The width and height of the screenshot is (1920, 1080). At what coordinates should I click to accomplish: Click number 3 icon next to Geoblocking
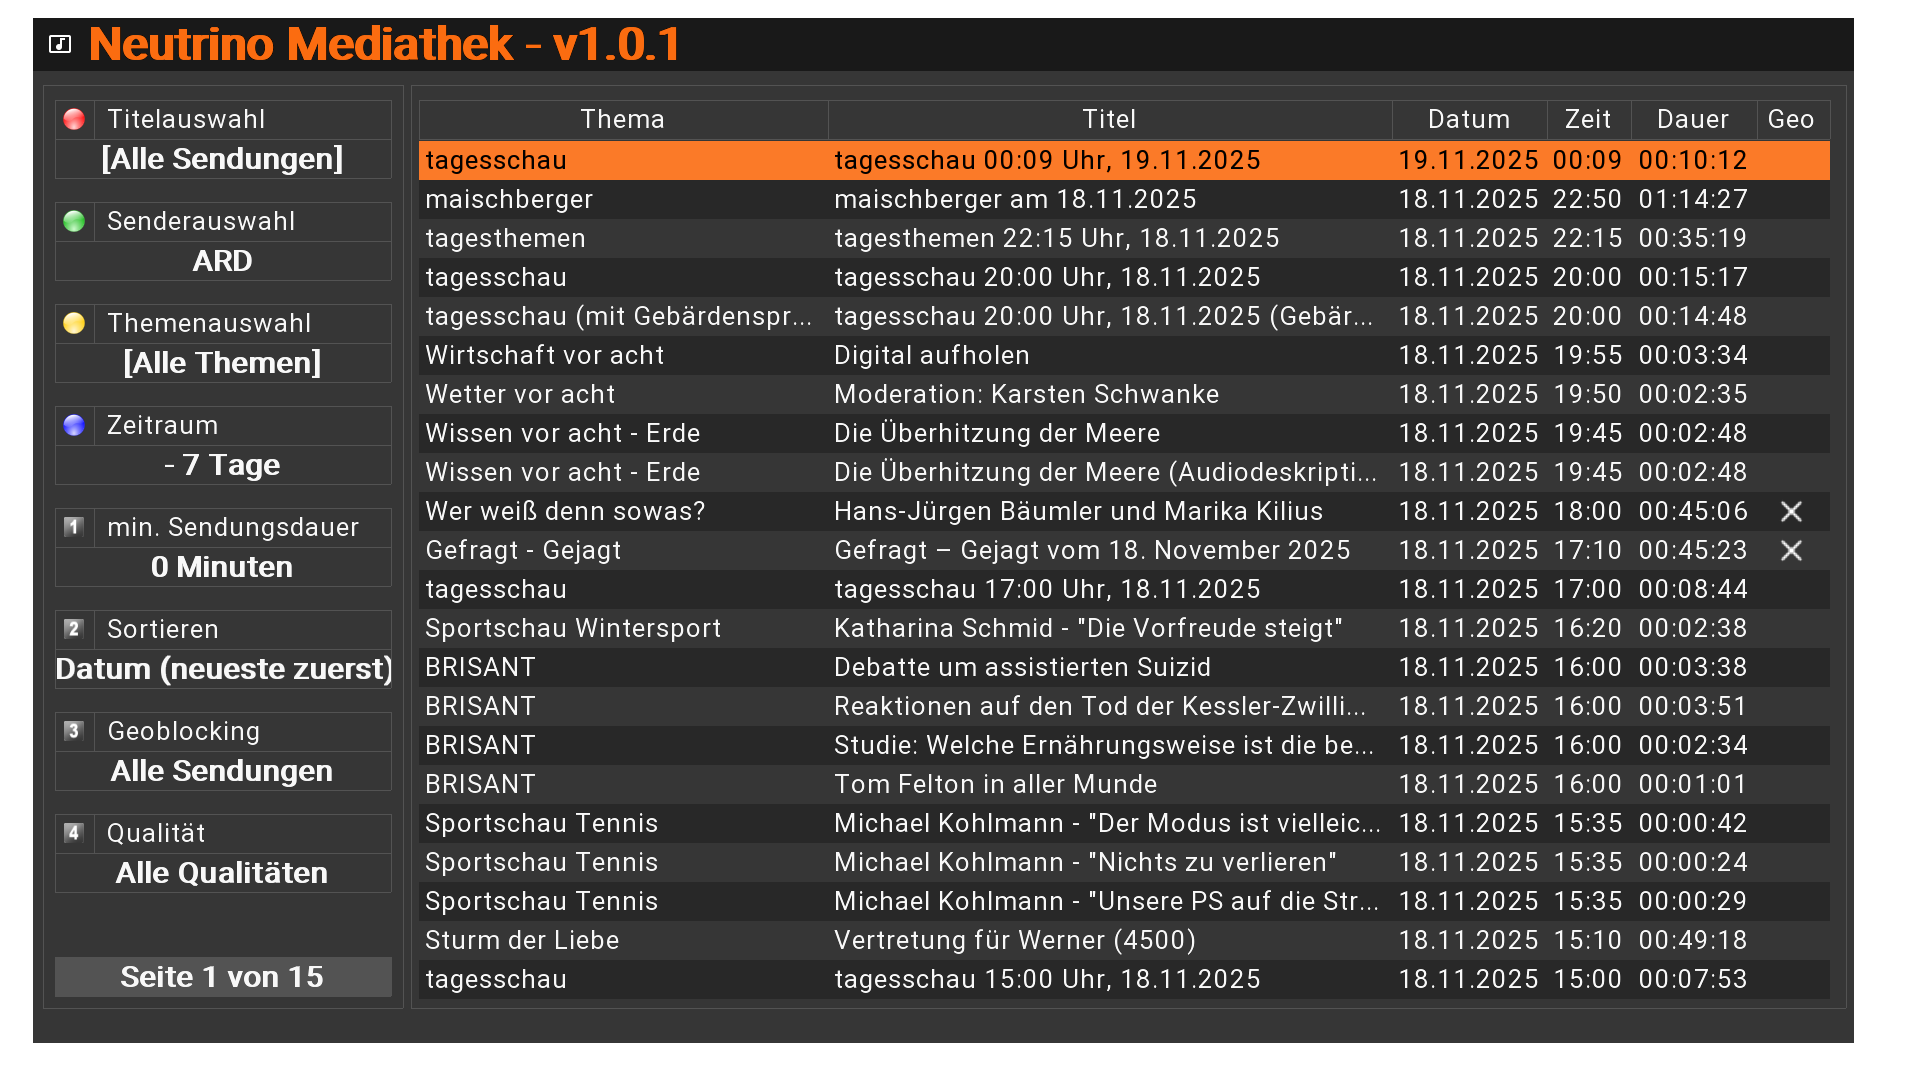point(74,731)
